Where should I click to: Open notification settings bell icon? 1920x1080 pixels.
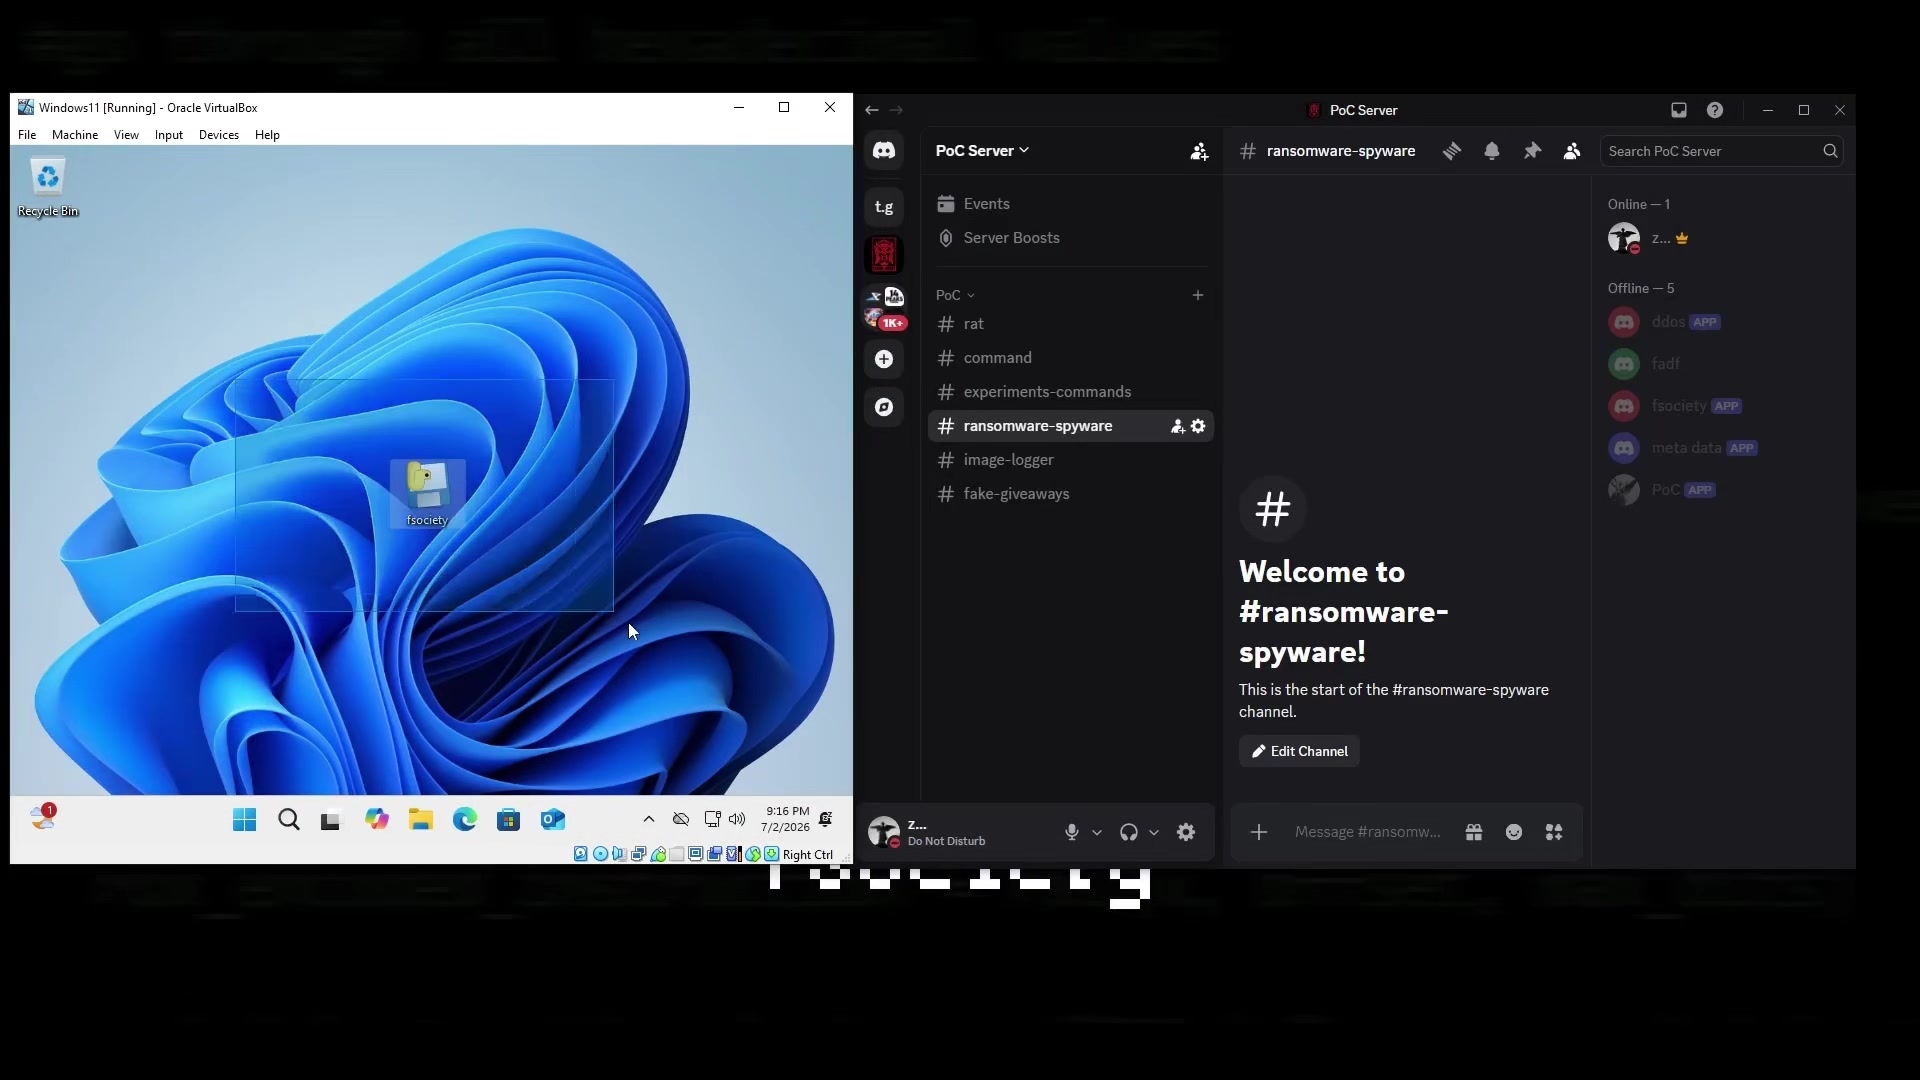[1492, 151]
